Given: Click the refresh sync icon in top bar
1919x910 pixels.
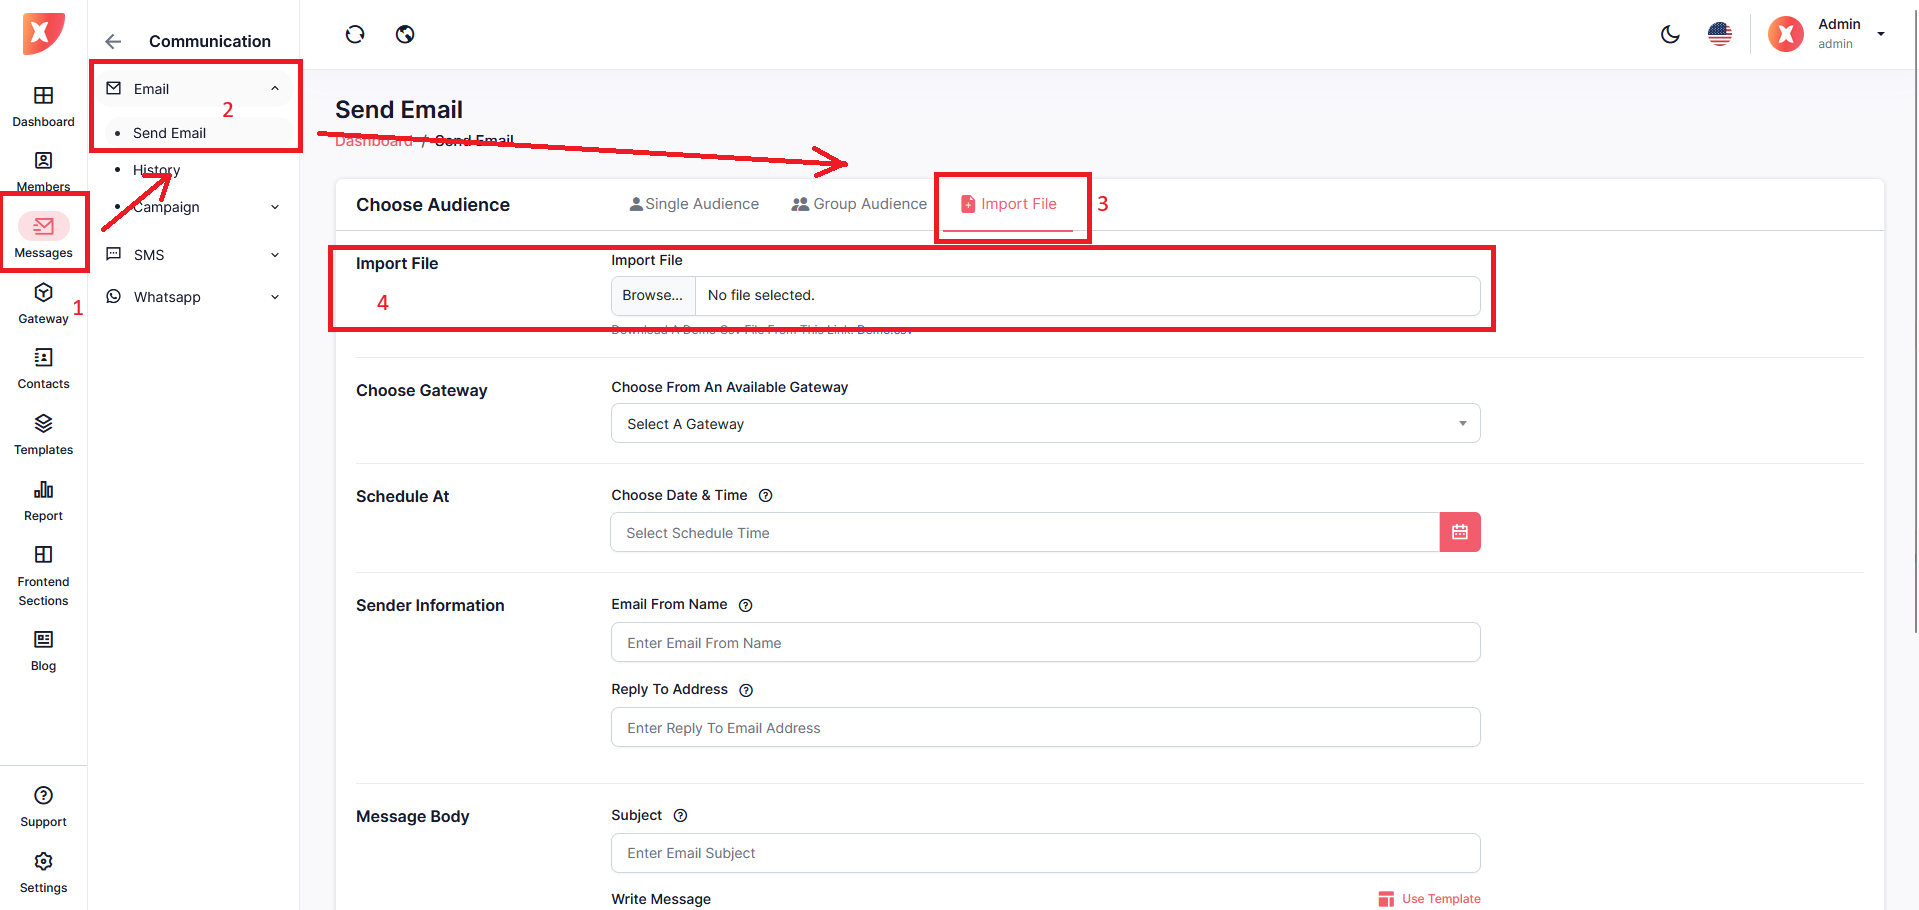Looking at the screenshot, I should pyautogui.click(x=355, y=35).
